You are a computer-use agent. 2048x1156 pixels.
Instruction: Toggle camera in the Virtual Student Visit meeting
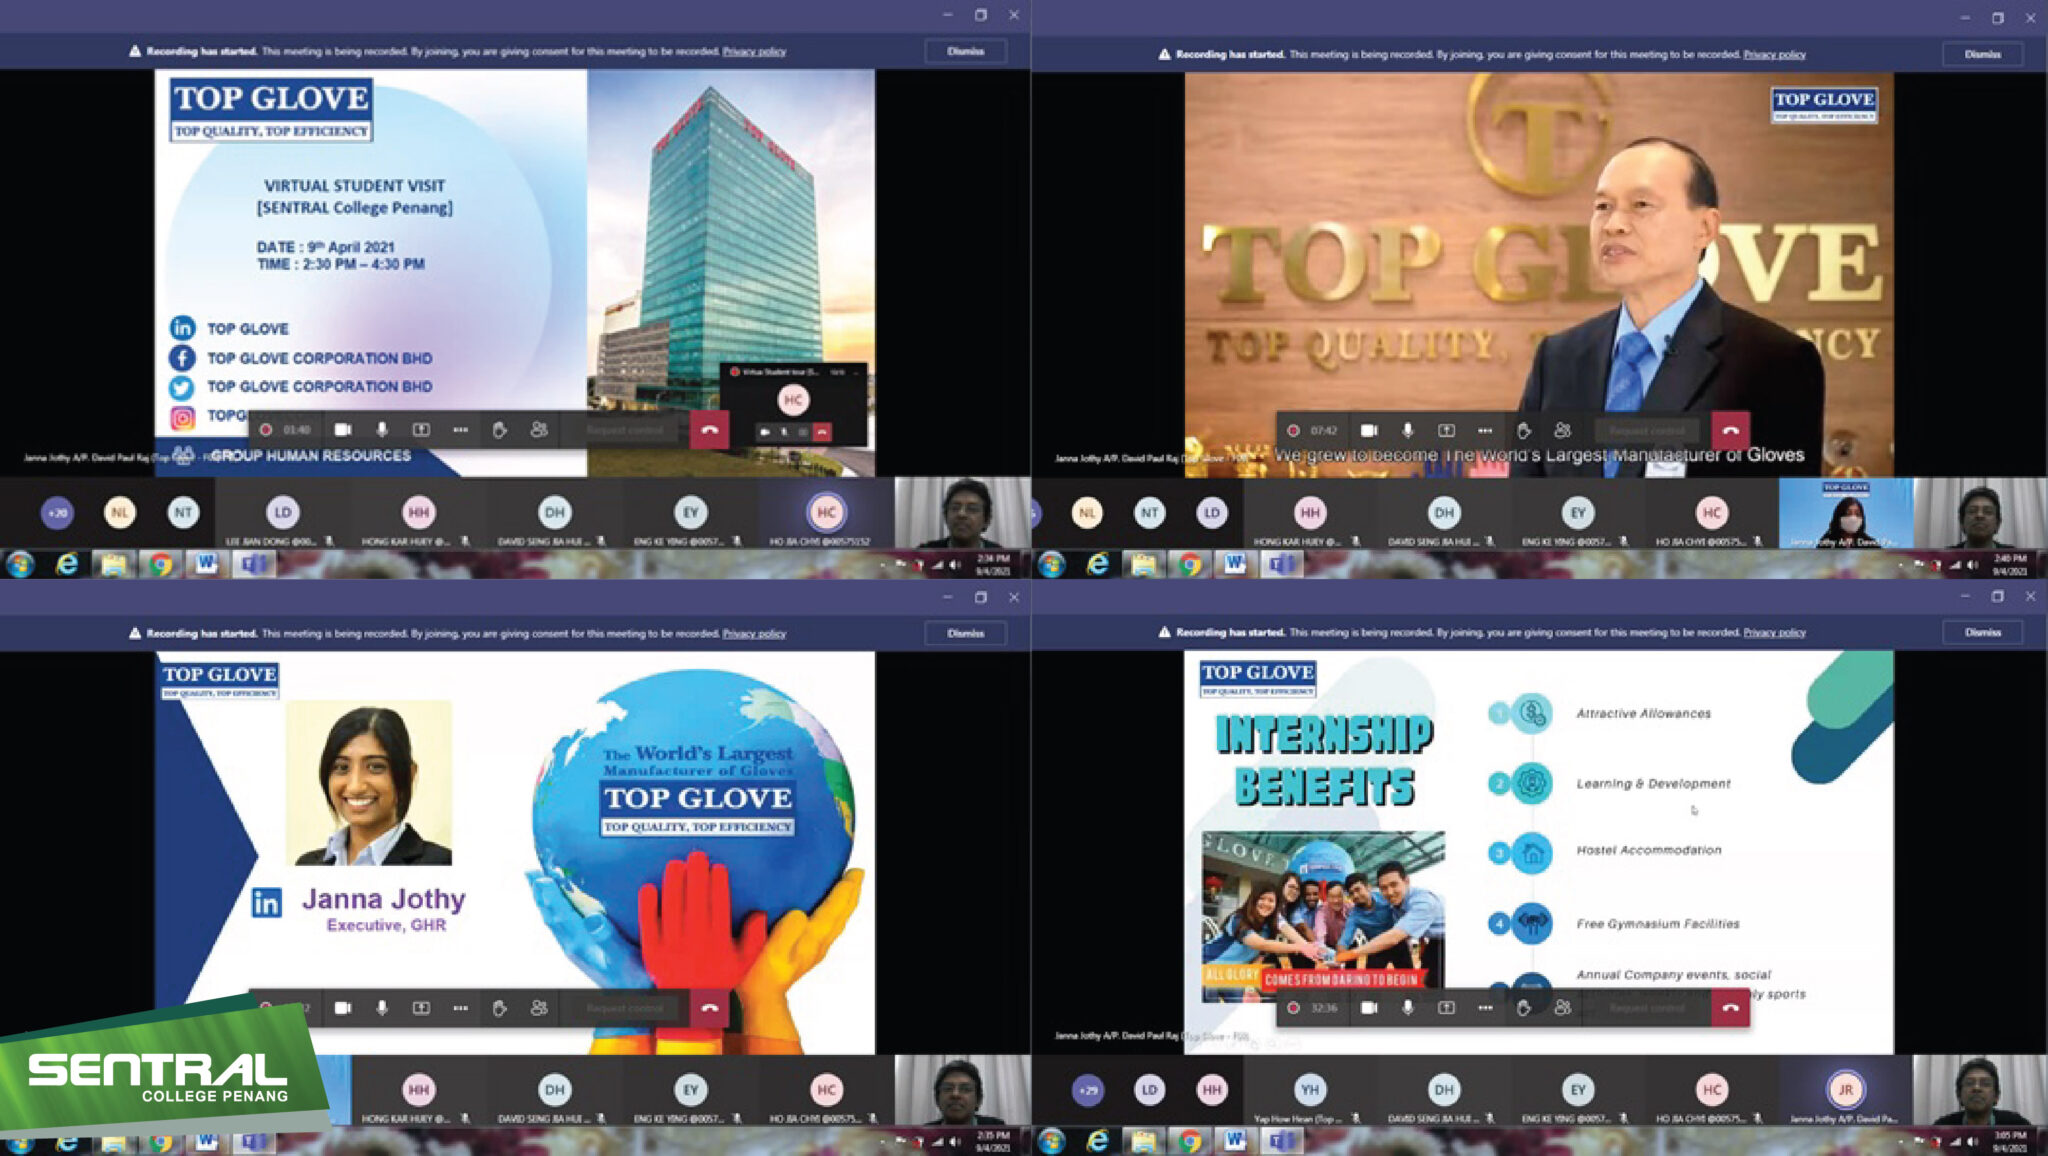pos(343,430)
